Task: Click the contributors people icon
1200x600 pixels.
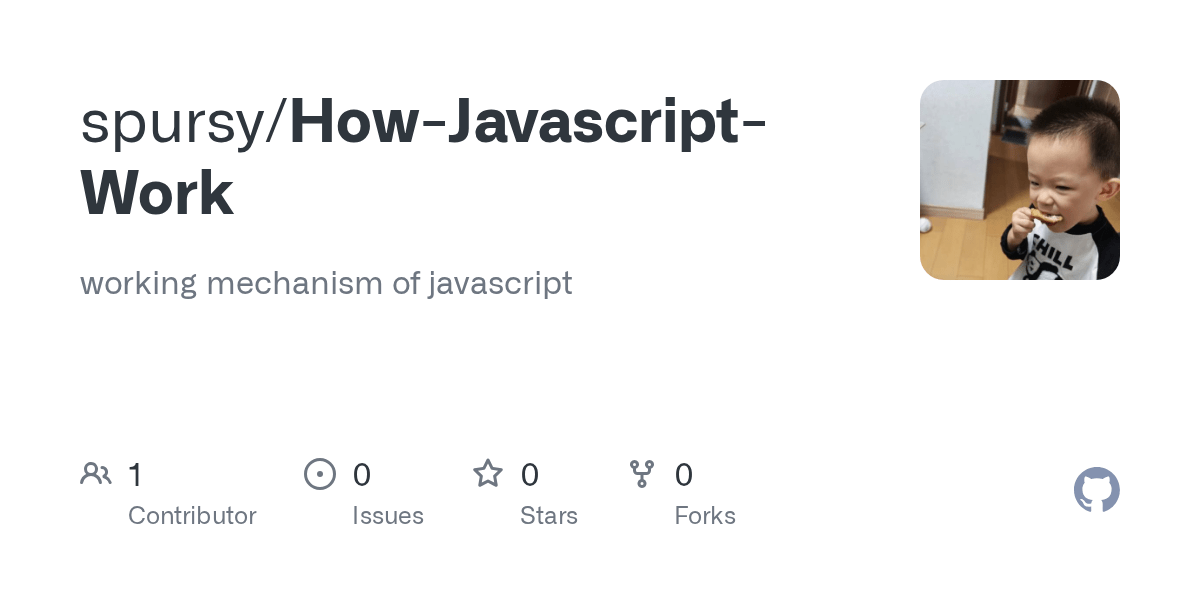Action: [x=96, y=474]
